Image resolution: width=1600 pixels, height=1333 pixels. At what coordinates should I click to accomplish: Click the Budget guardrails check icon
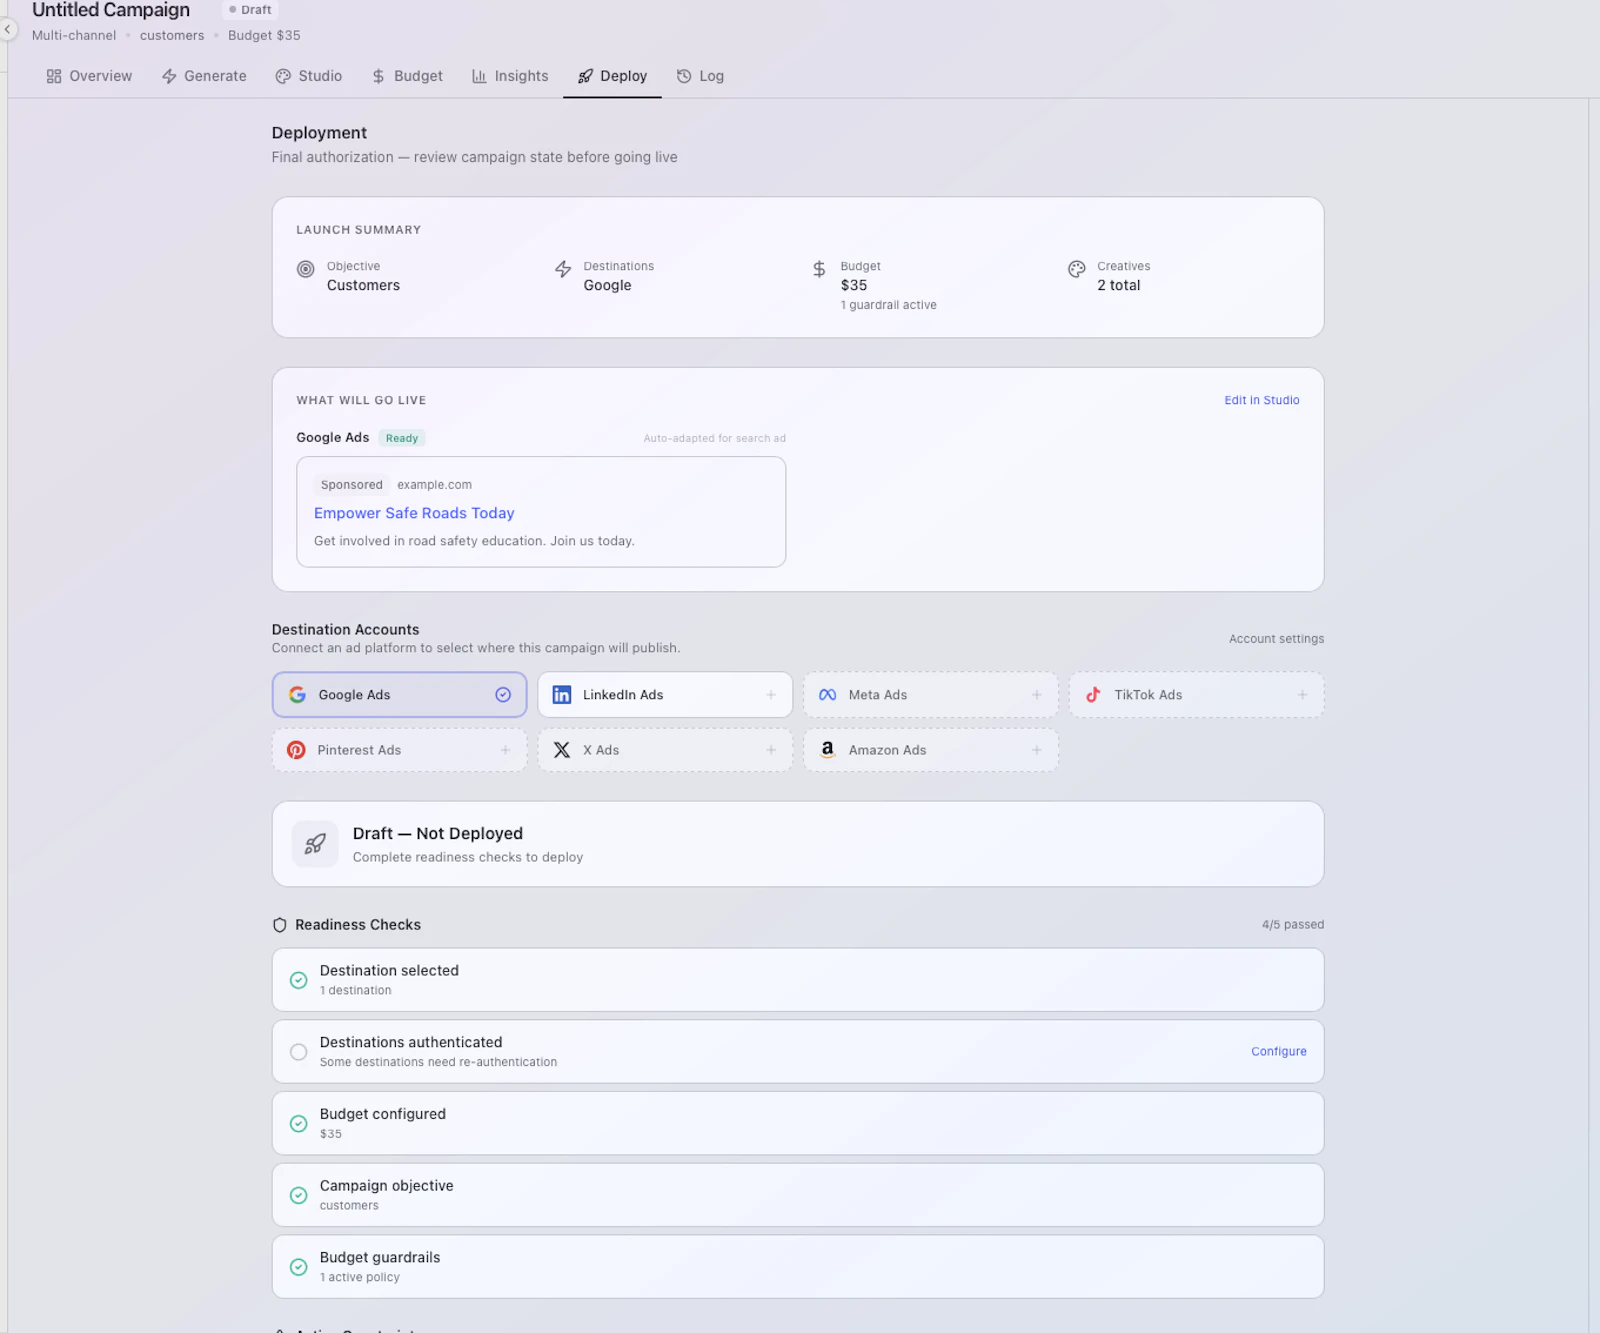298,1267
